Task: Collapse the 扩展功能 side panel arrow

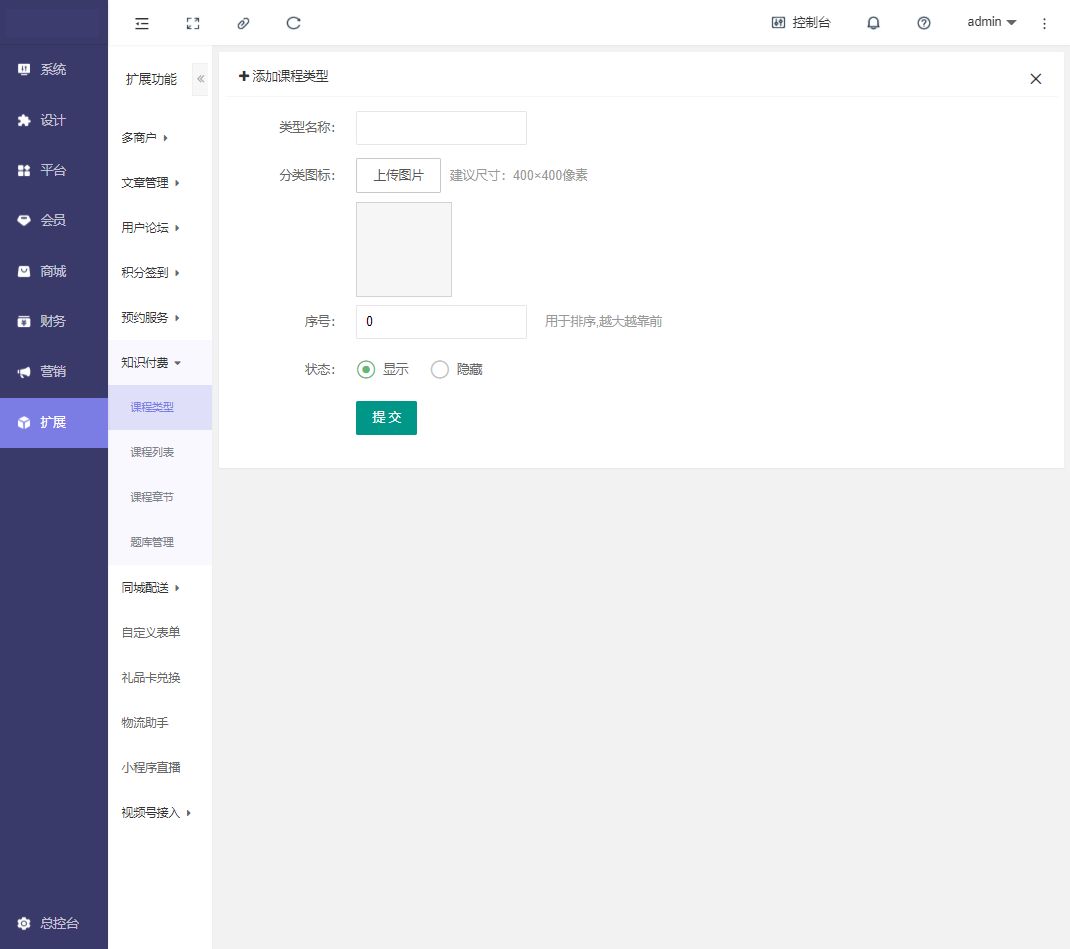Action: (x=200, y=79)
